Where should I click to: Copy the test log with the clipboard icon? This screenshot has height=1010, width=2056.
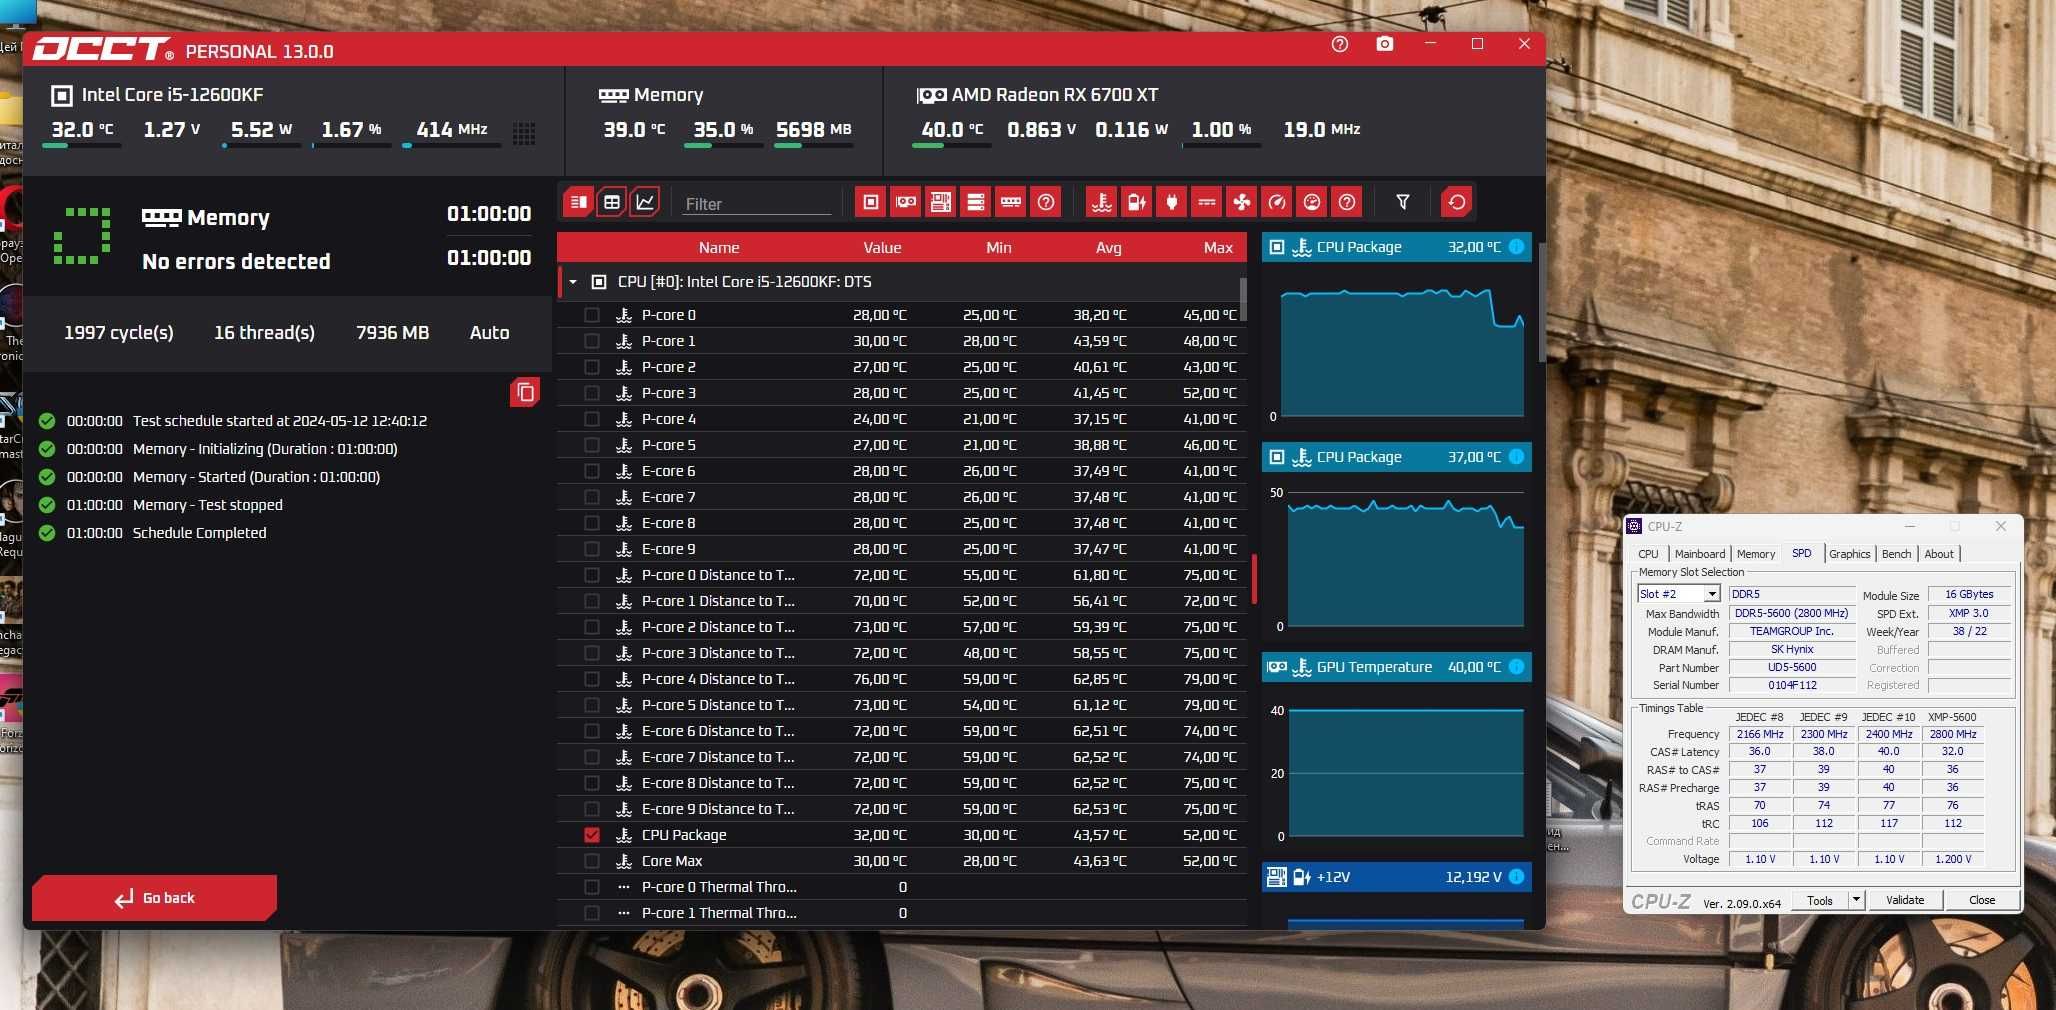[x=525, y=392]
